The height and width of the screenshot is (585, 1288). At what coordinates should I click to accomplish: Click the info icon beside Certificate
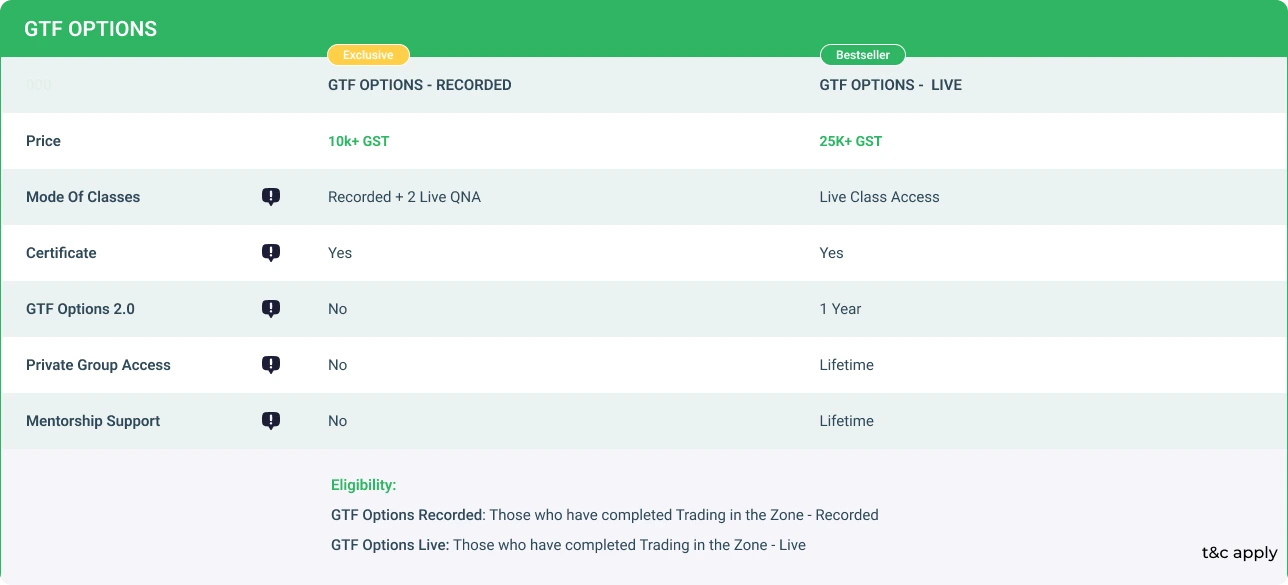(271, 253)
